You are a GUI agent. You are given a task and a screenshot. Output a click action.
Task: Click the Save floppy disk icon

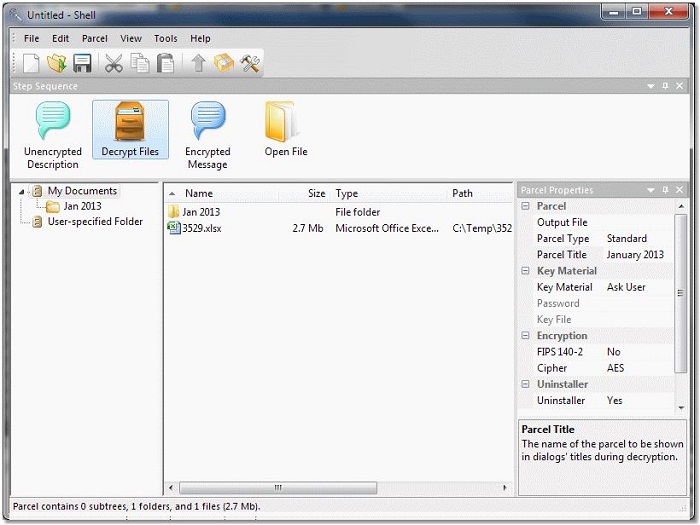(82, 64)
